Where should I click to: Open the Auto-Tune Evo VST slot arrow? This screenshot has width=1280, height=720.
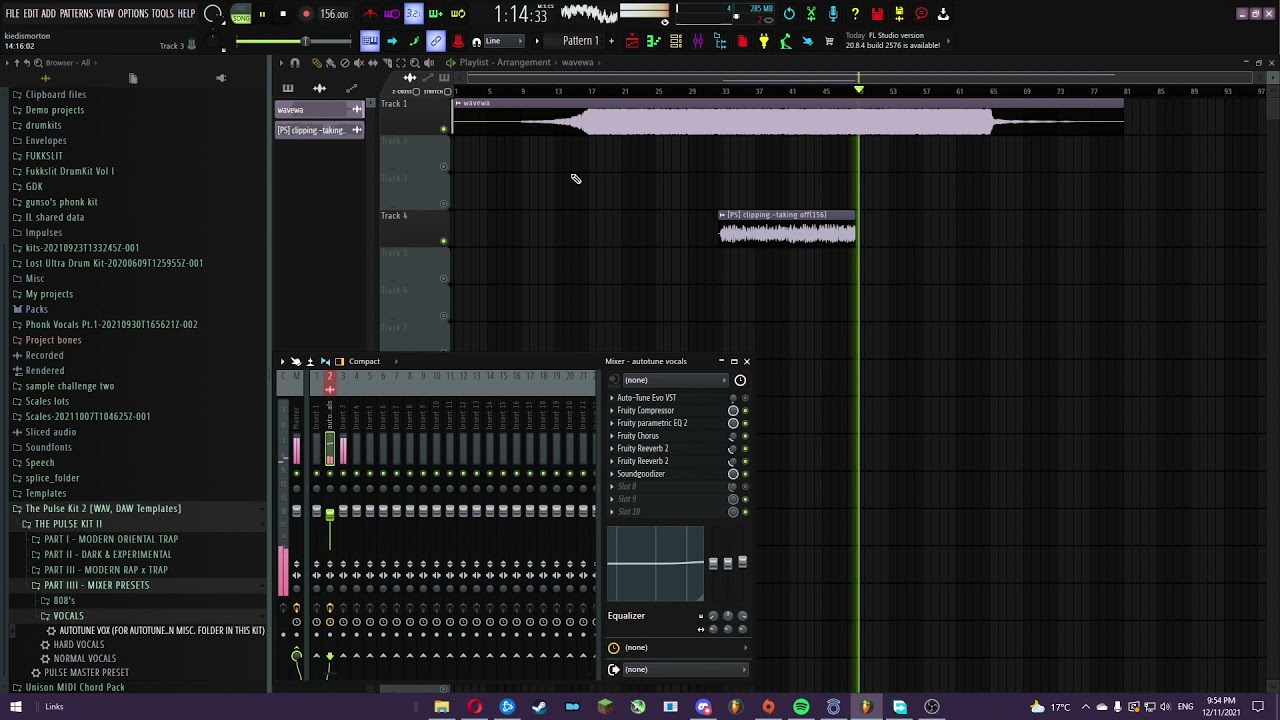point(612,398)
